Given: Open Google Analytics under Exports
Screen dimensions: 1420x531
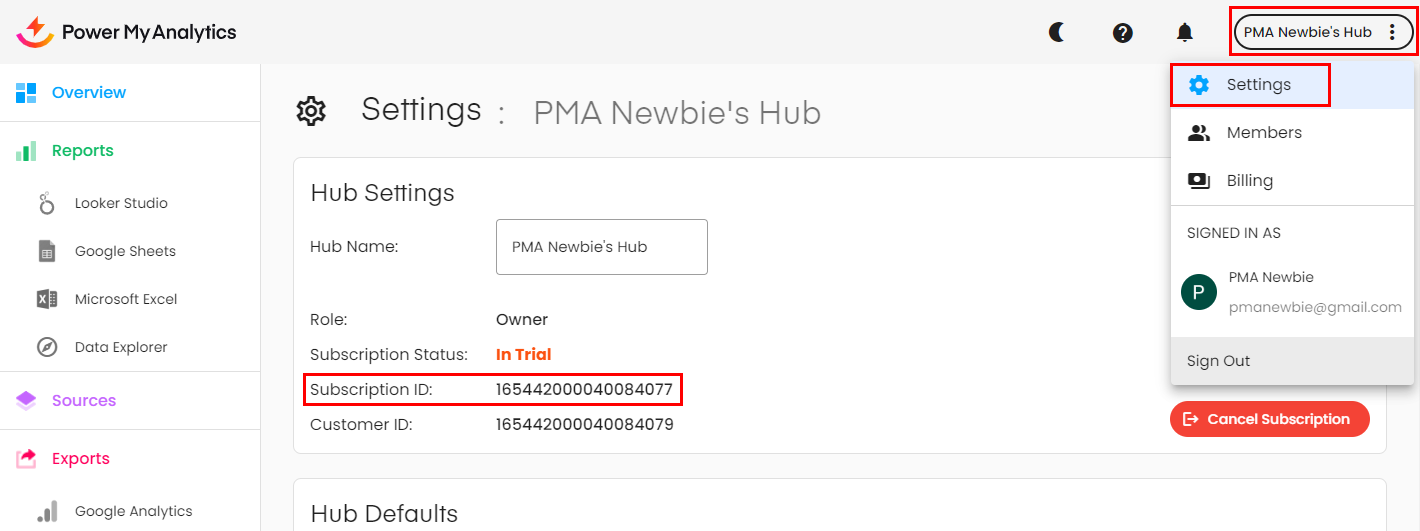Looking at the screenshot, I should pos(133,511).
